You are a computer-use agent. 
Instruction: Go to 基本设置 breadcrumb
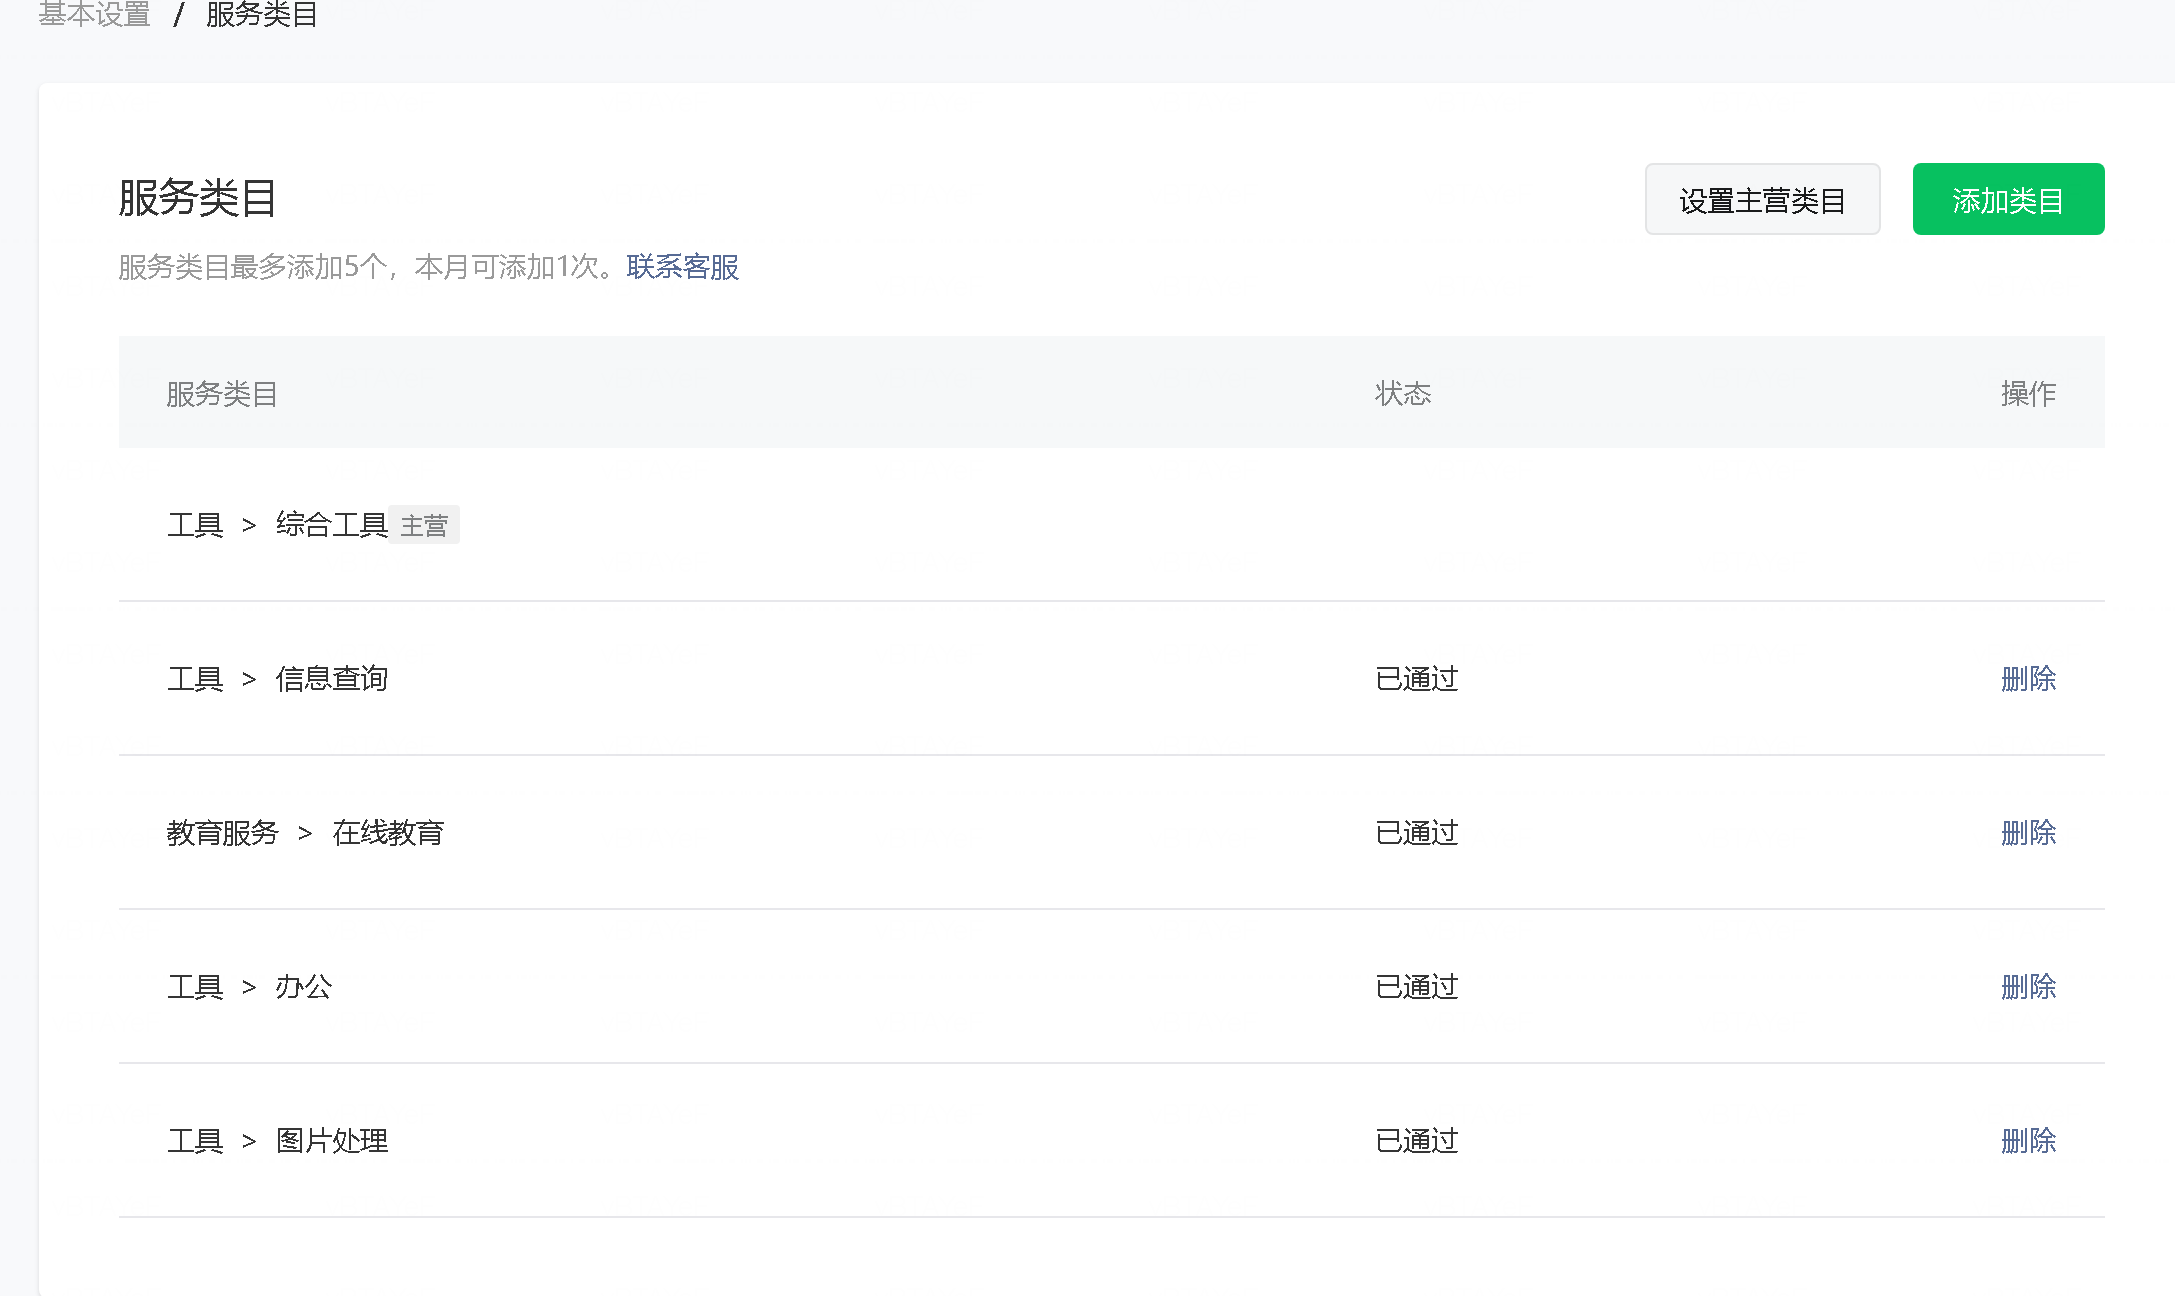[94, 15]
